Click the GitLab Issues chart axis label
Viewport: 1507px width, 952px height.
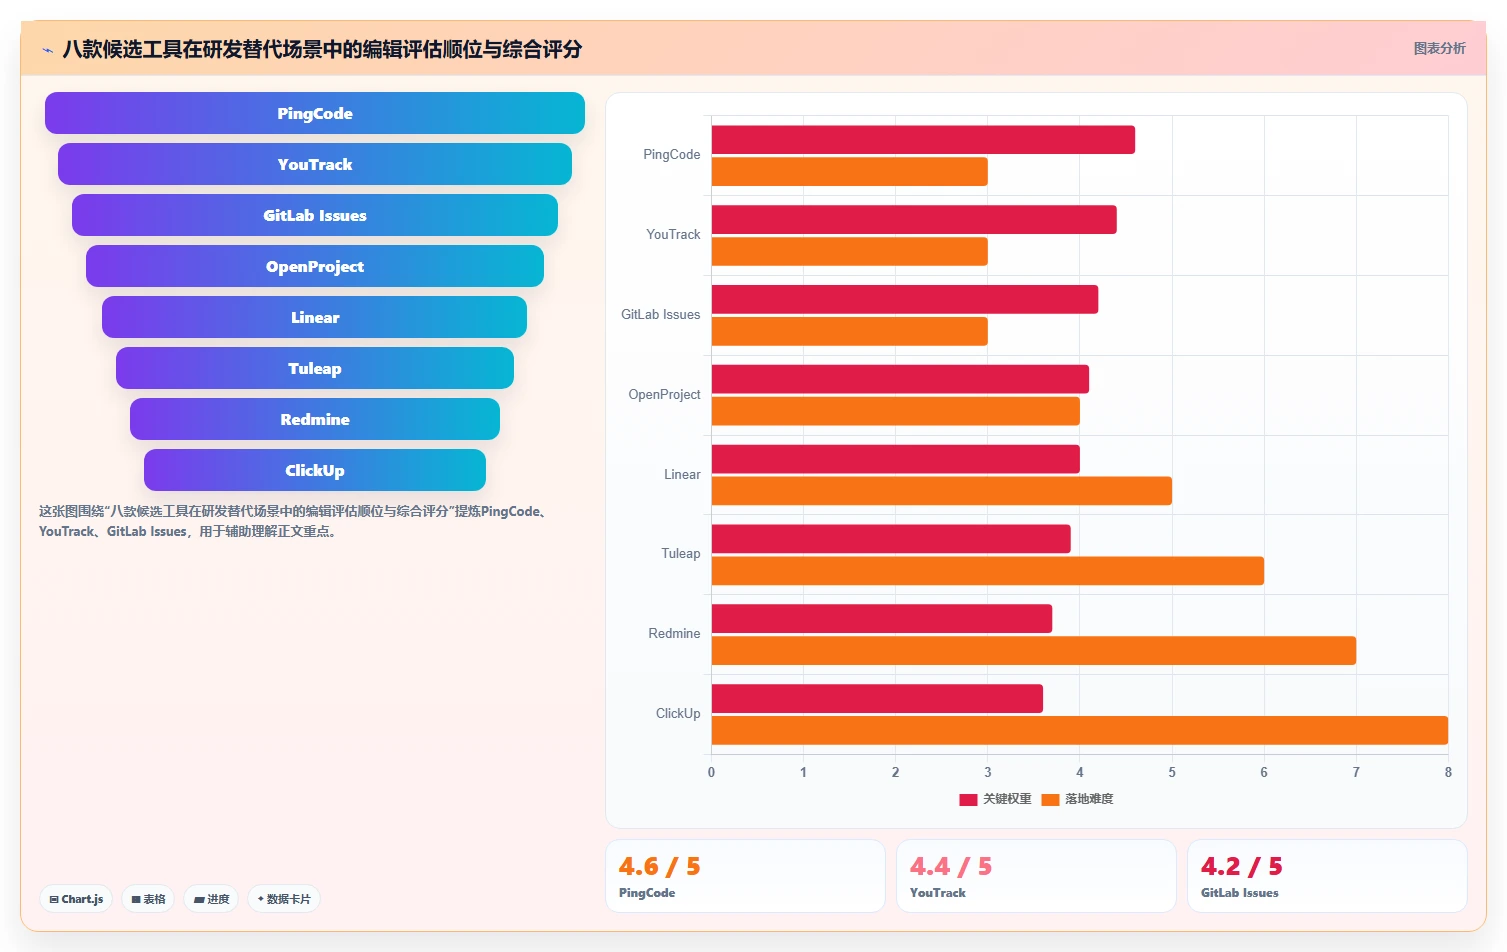coord(660,315)
